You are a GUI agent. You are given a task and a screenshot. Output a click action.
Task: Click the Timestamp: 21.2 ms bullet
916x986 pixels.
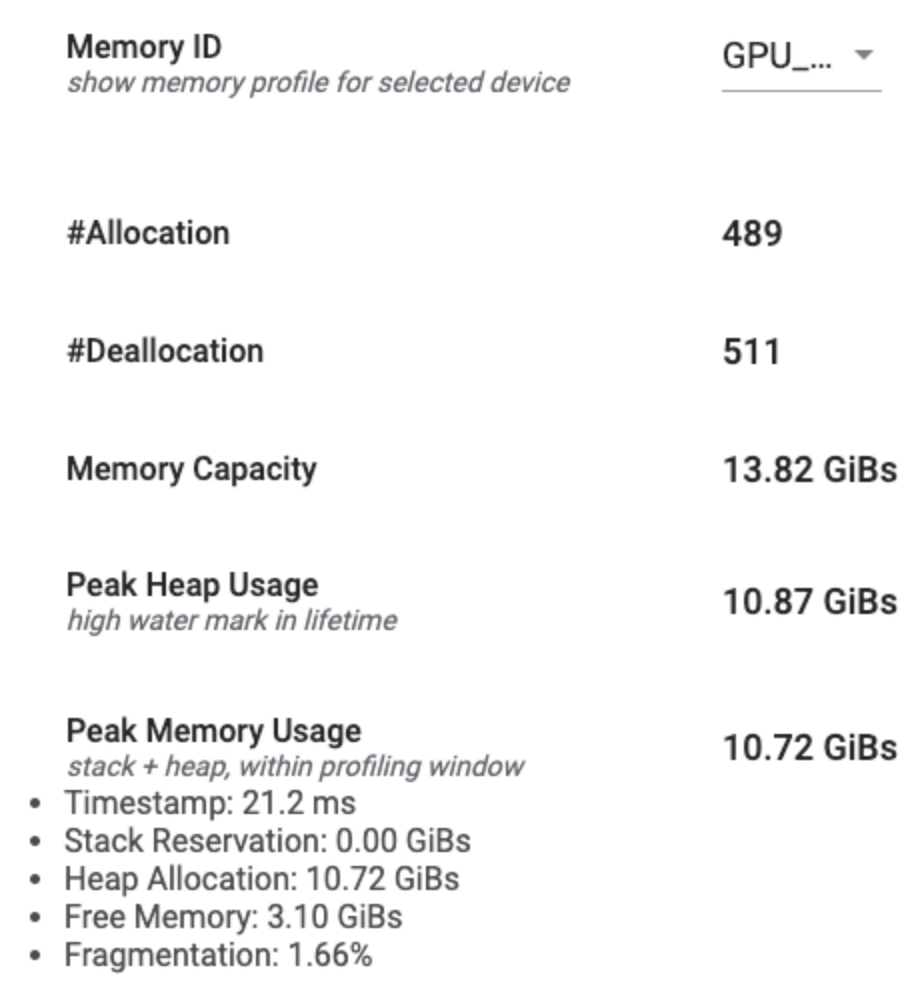[x=210, y=802]
